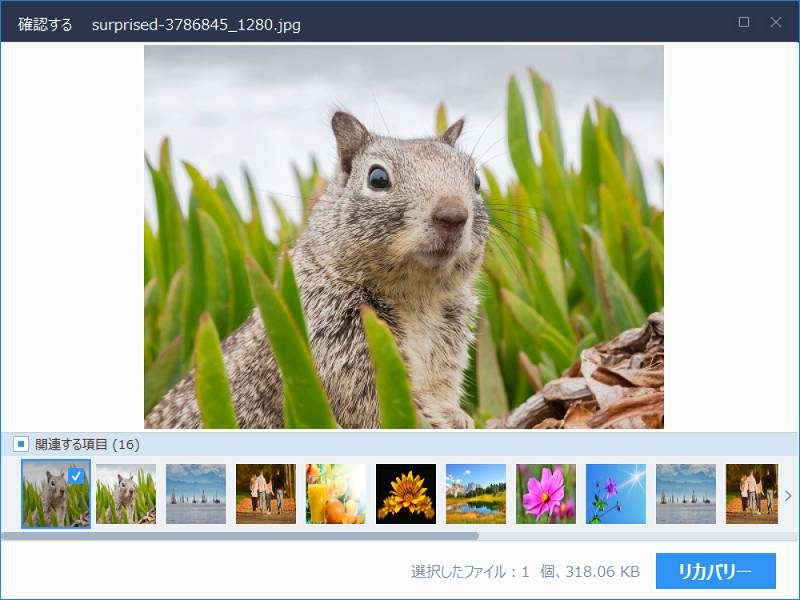800x600 pixels.
Task: Click the 関連する項目 (16) section label
Action: (87, 444)
